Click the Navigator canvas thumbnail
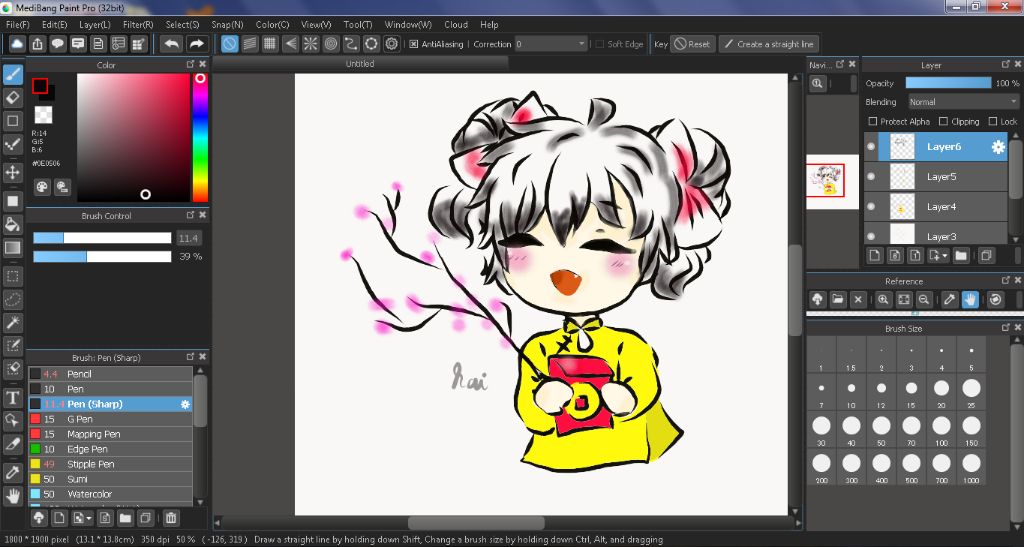 point(832,181)
